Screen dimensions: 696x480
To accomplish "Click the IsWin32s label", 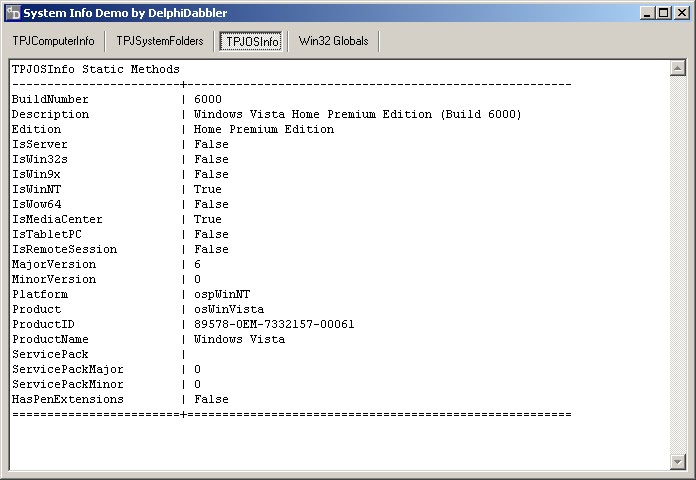I will tap(40, 159).
